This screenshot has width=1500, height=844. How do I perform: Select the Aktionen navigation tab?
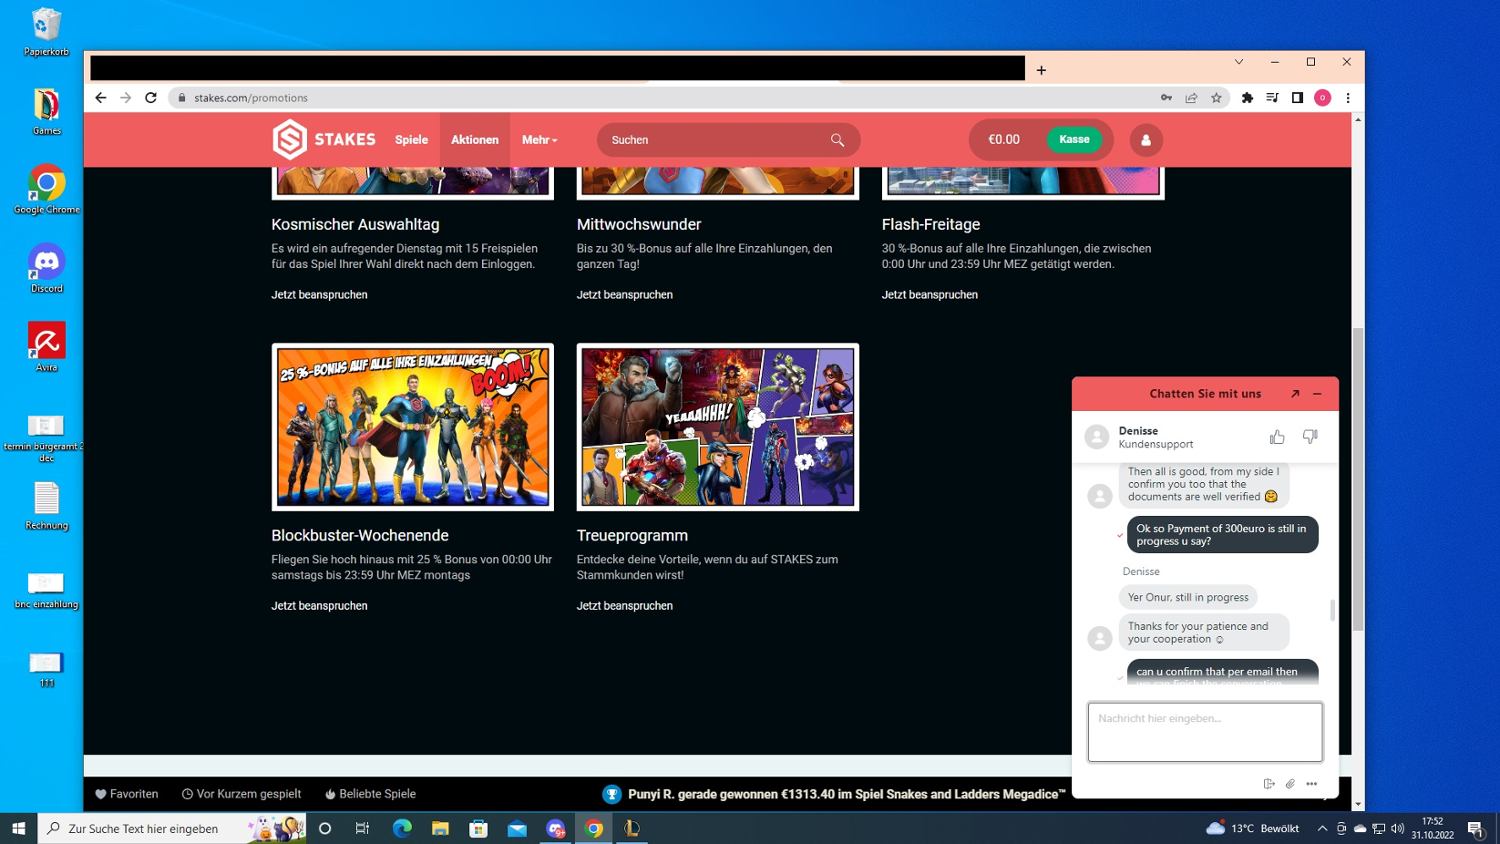point(475,140)
